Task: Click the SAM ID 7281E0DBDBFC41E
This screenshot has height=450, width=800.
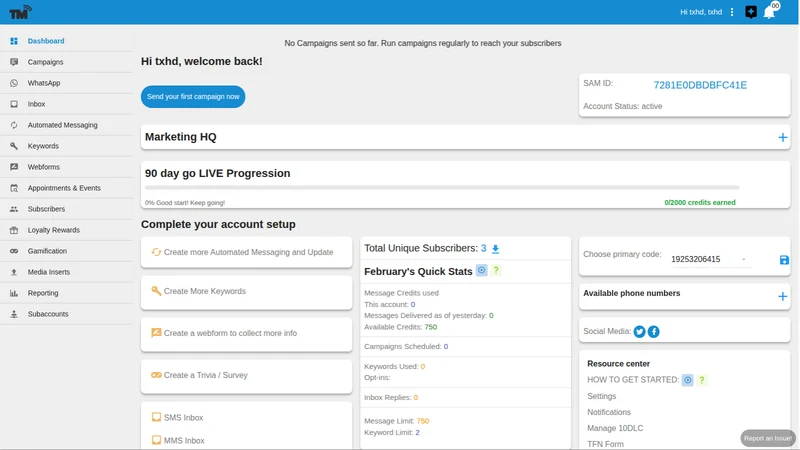Action: pyautogui.click(x=700, y=85)
